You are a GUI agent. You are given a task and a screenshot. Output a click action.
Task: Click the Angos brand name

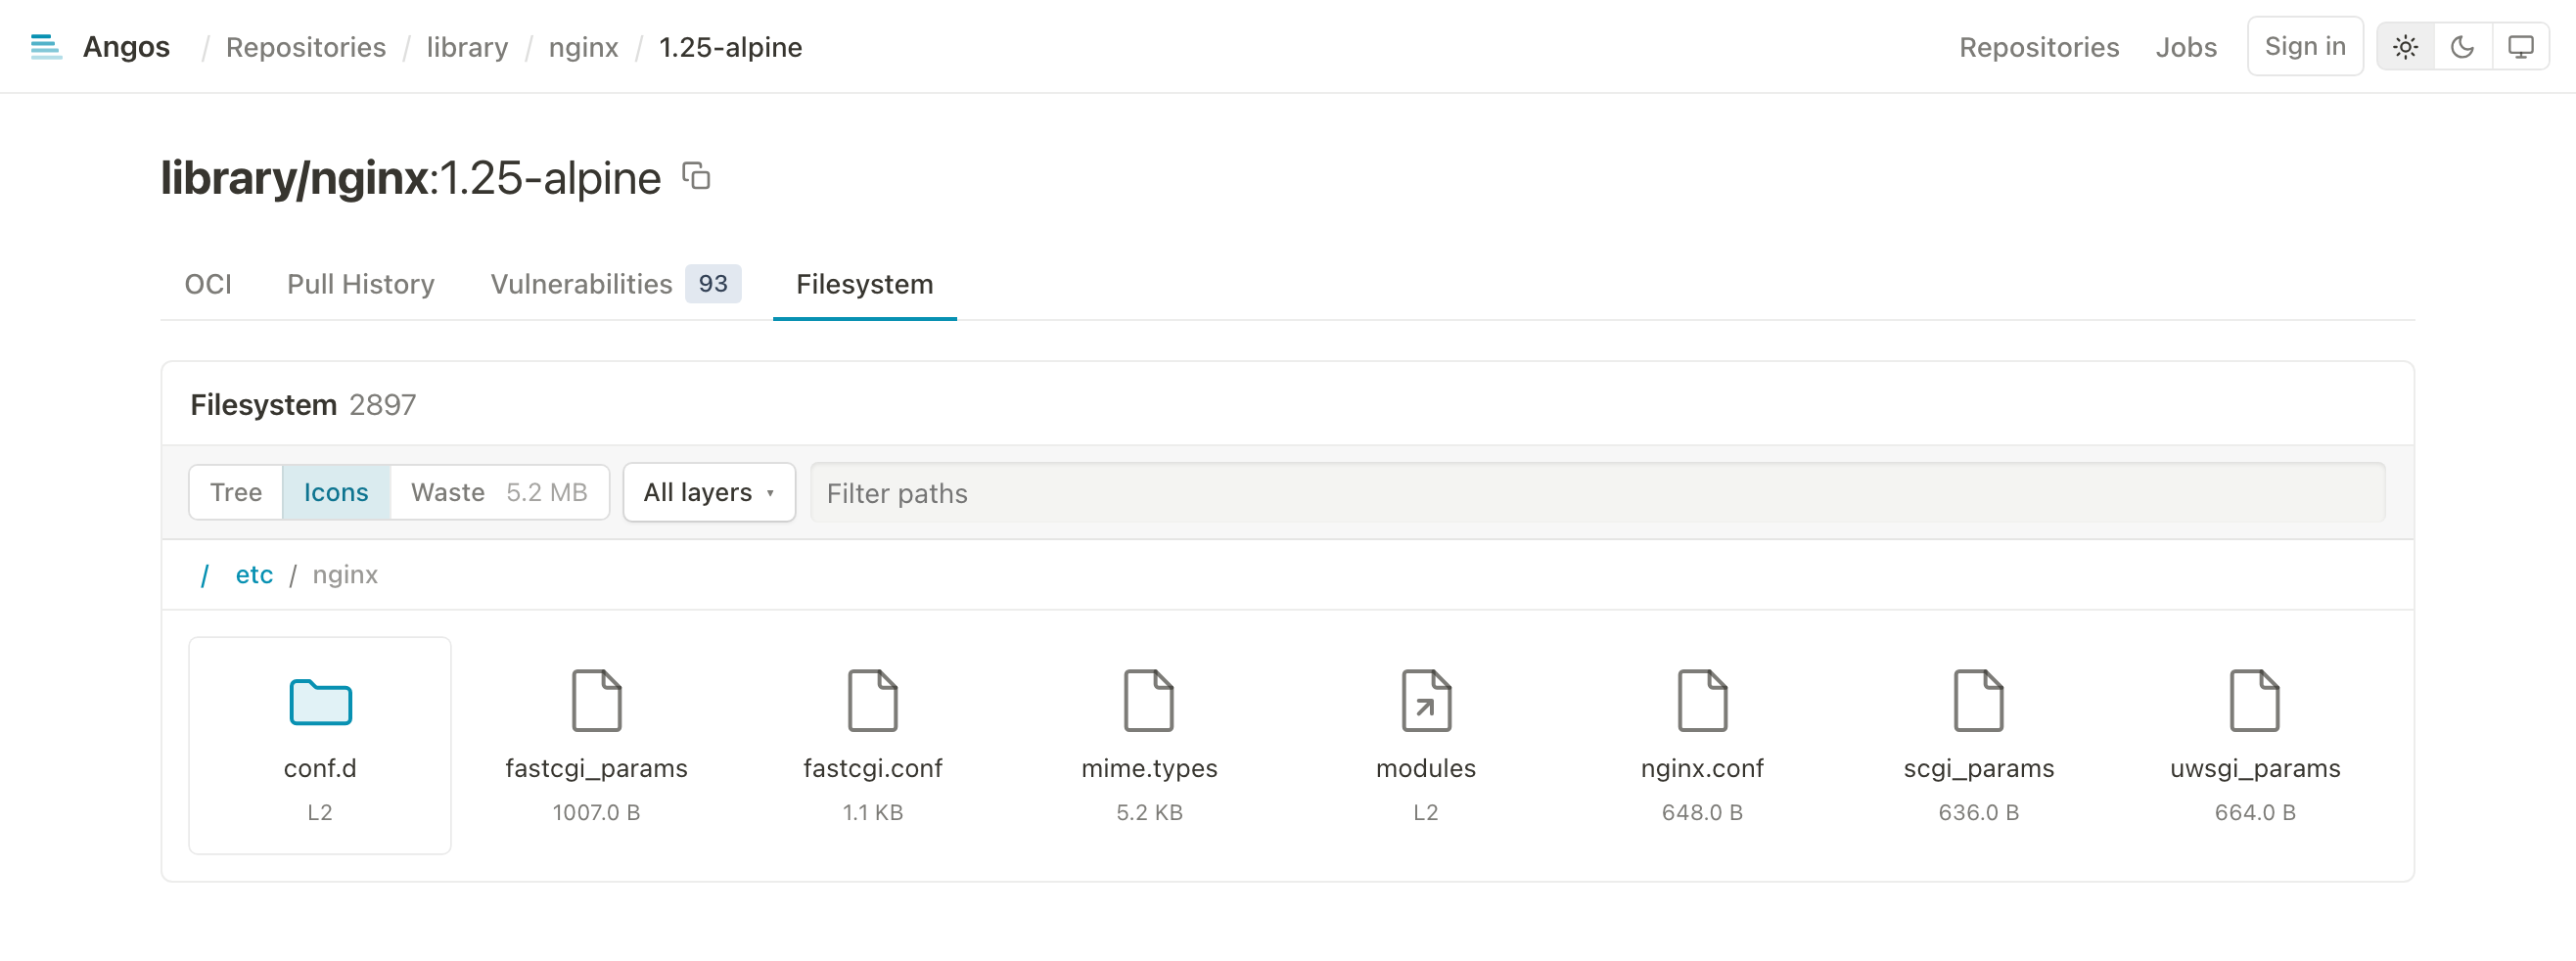(x=126, y=47)
